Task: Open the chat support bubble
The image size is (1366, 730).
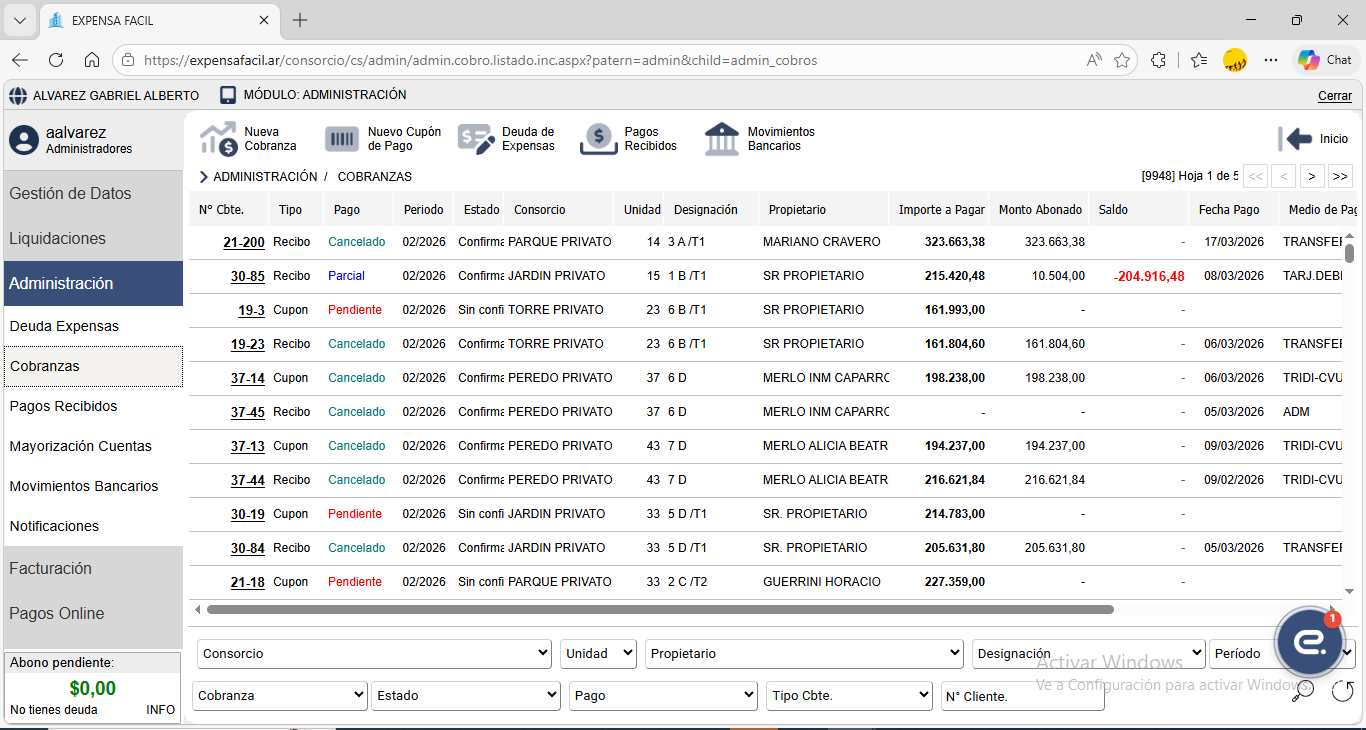Action: (x=1309, y=643)
